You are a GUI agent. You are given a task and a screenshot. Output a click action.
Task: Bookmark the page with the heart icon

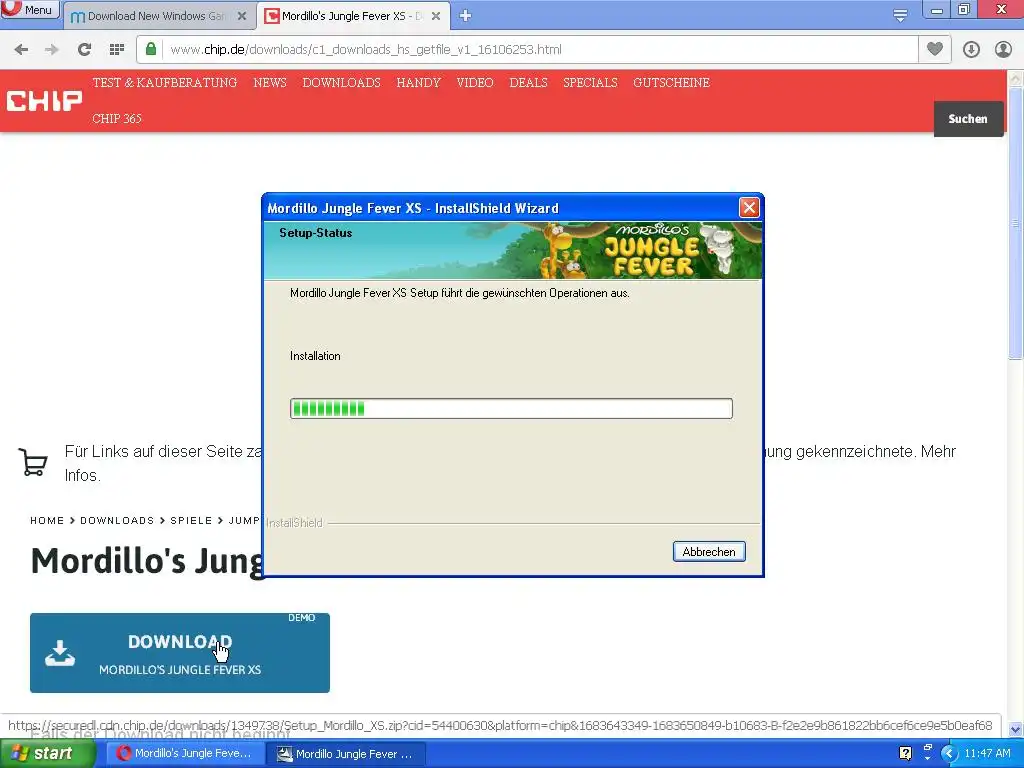click(935, 50)
